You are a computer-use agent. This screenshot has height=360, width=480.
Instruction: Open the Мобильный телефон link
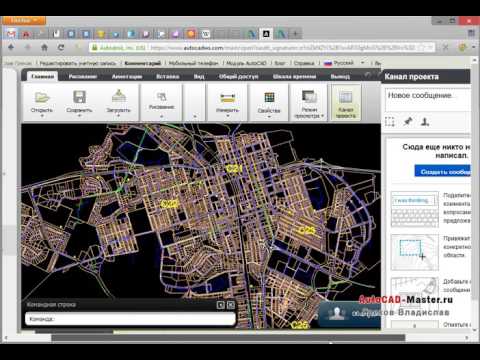(194, 63)
